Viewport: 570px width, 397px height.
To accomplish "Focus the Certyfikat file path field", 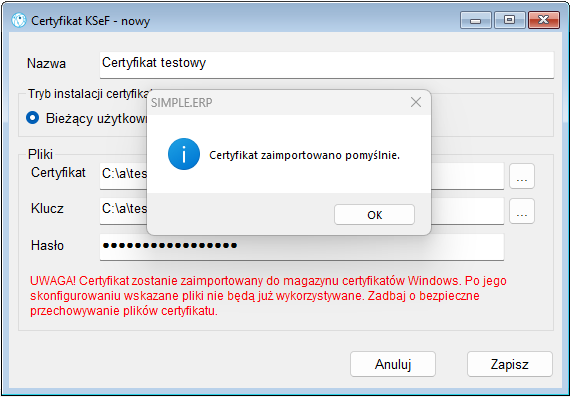I will click(302, 176).
